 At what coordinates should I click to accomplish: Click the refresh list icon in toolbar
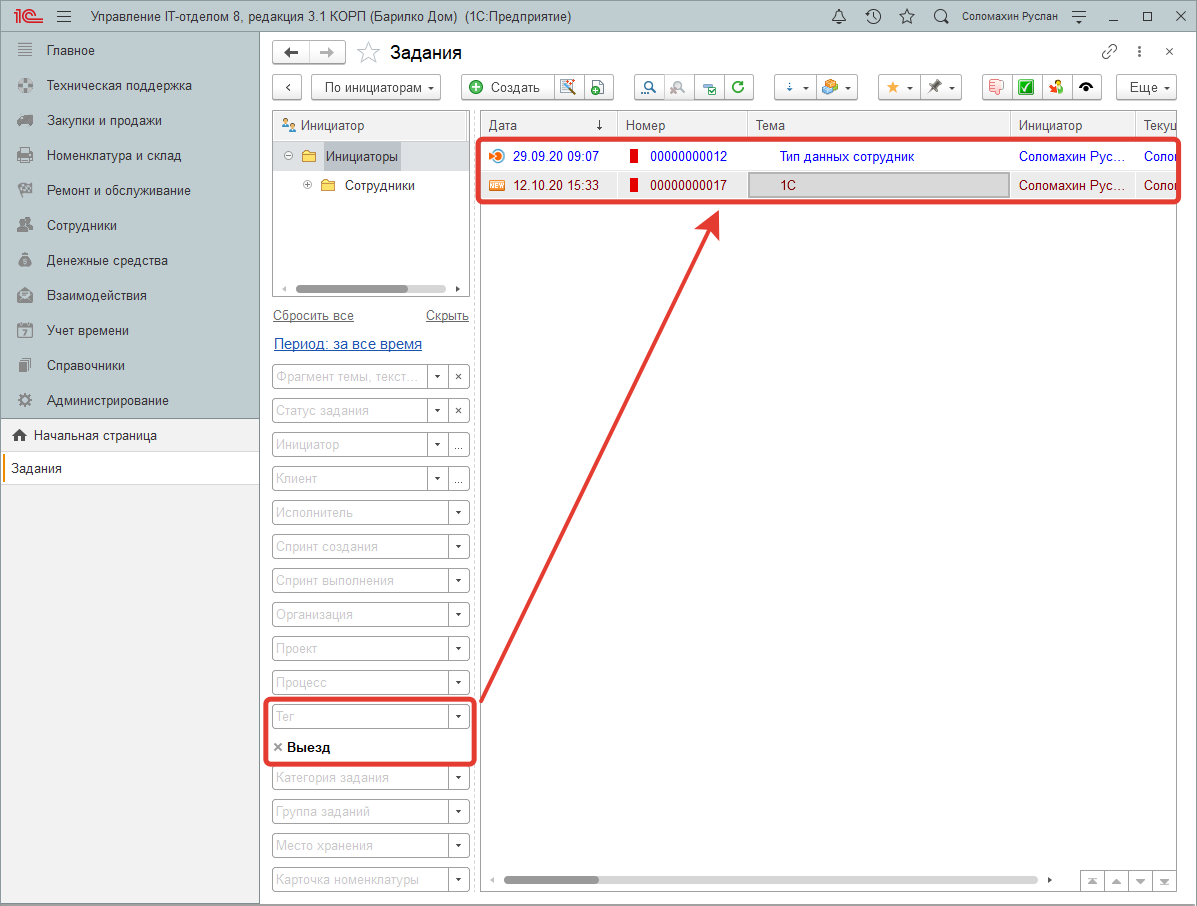coord(738,87)
